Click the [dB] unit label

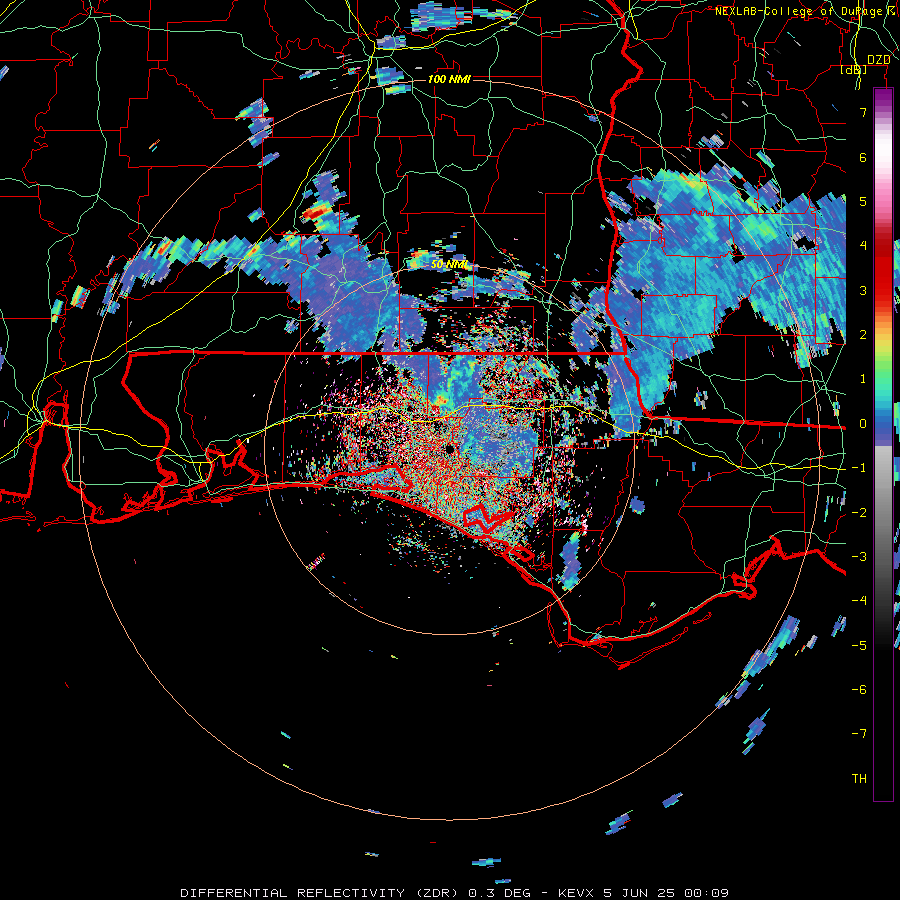(x=854, y=70)
